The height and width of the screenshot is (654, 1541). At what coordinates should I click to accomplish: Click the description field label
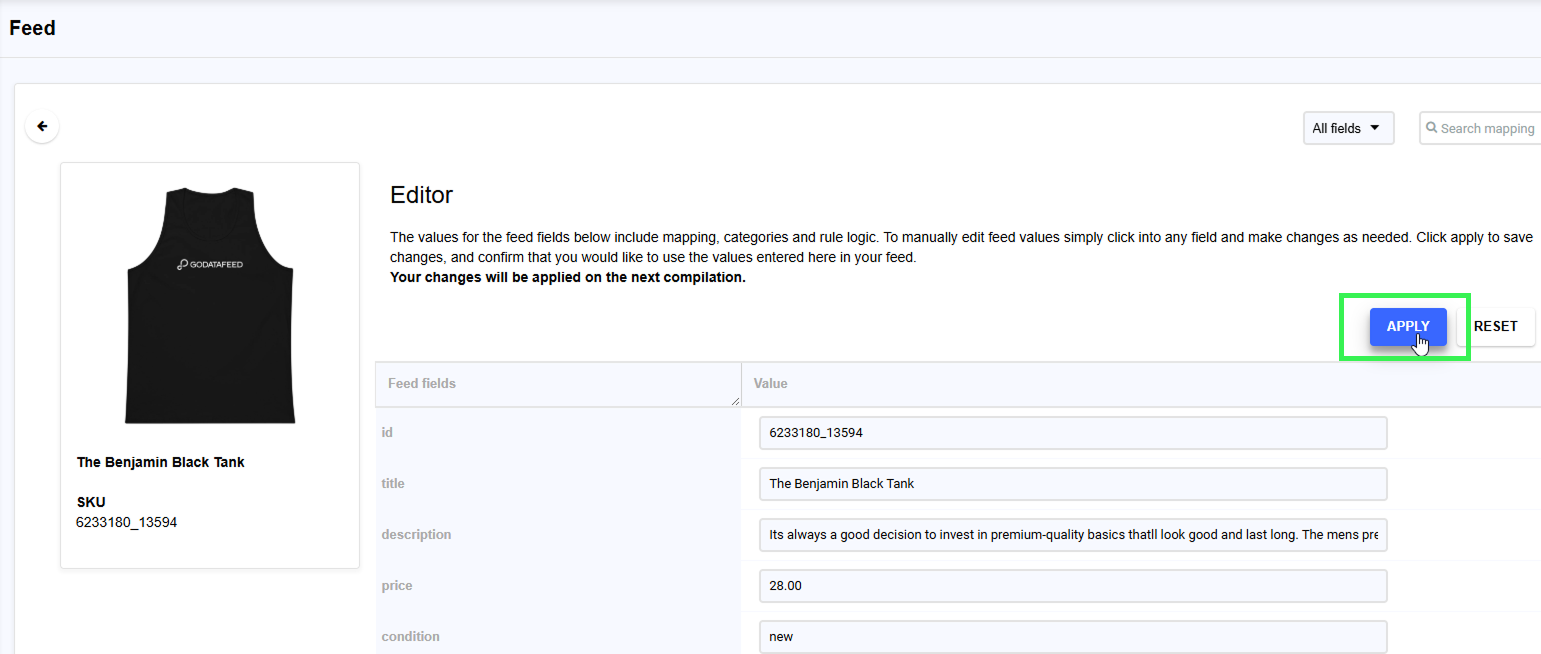[416, 535]
